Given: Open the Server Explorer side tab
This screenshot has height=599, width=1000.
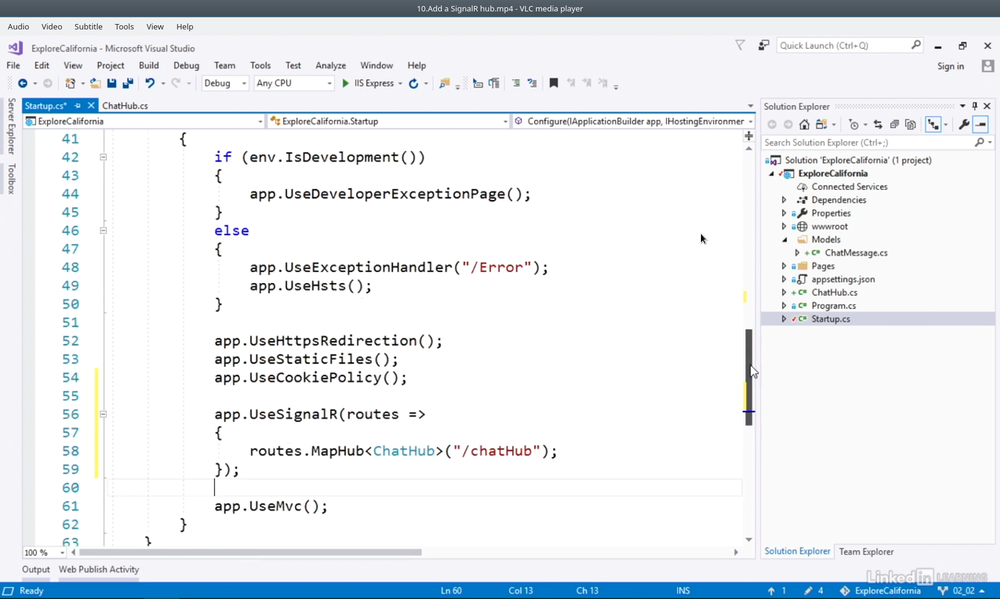Looking at the screenshot, I should tap(11, 126).
